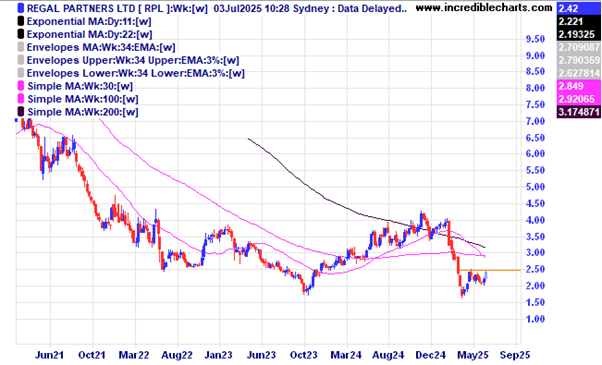Click the Jun23 date axis label
602x365 pixels.
click(x=261, y=355)
